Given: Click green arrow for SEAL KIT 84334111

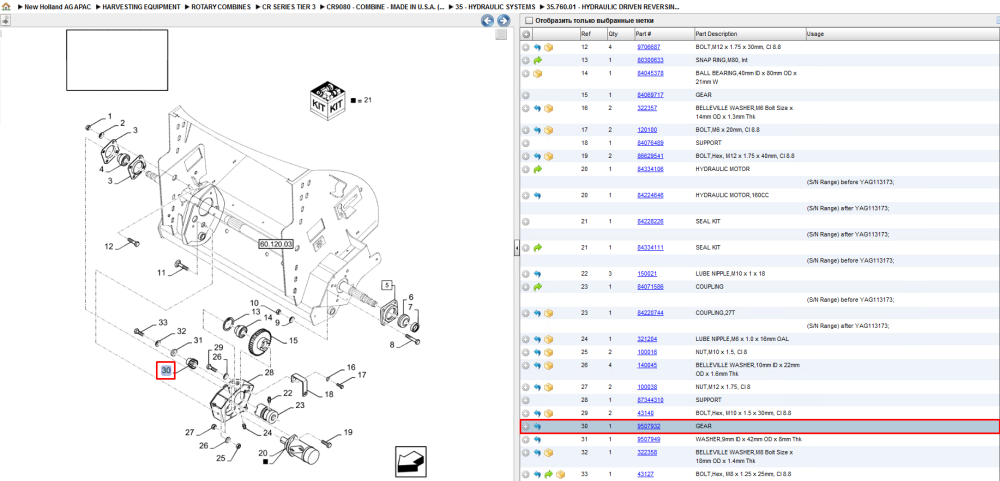Looking at the screenshot, I should click(537, 248).
